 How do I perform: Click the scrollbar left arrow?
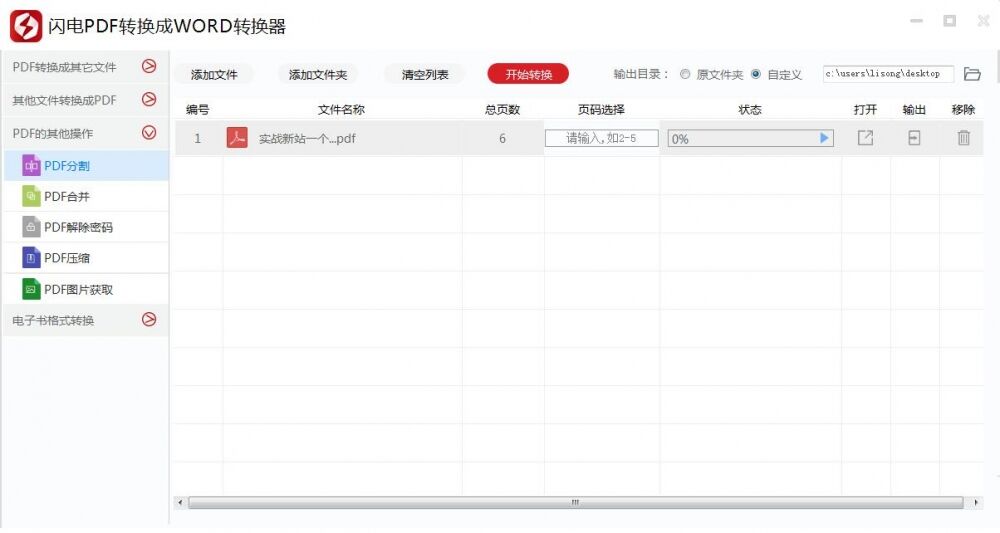click(180, 502)
